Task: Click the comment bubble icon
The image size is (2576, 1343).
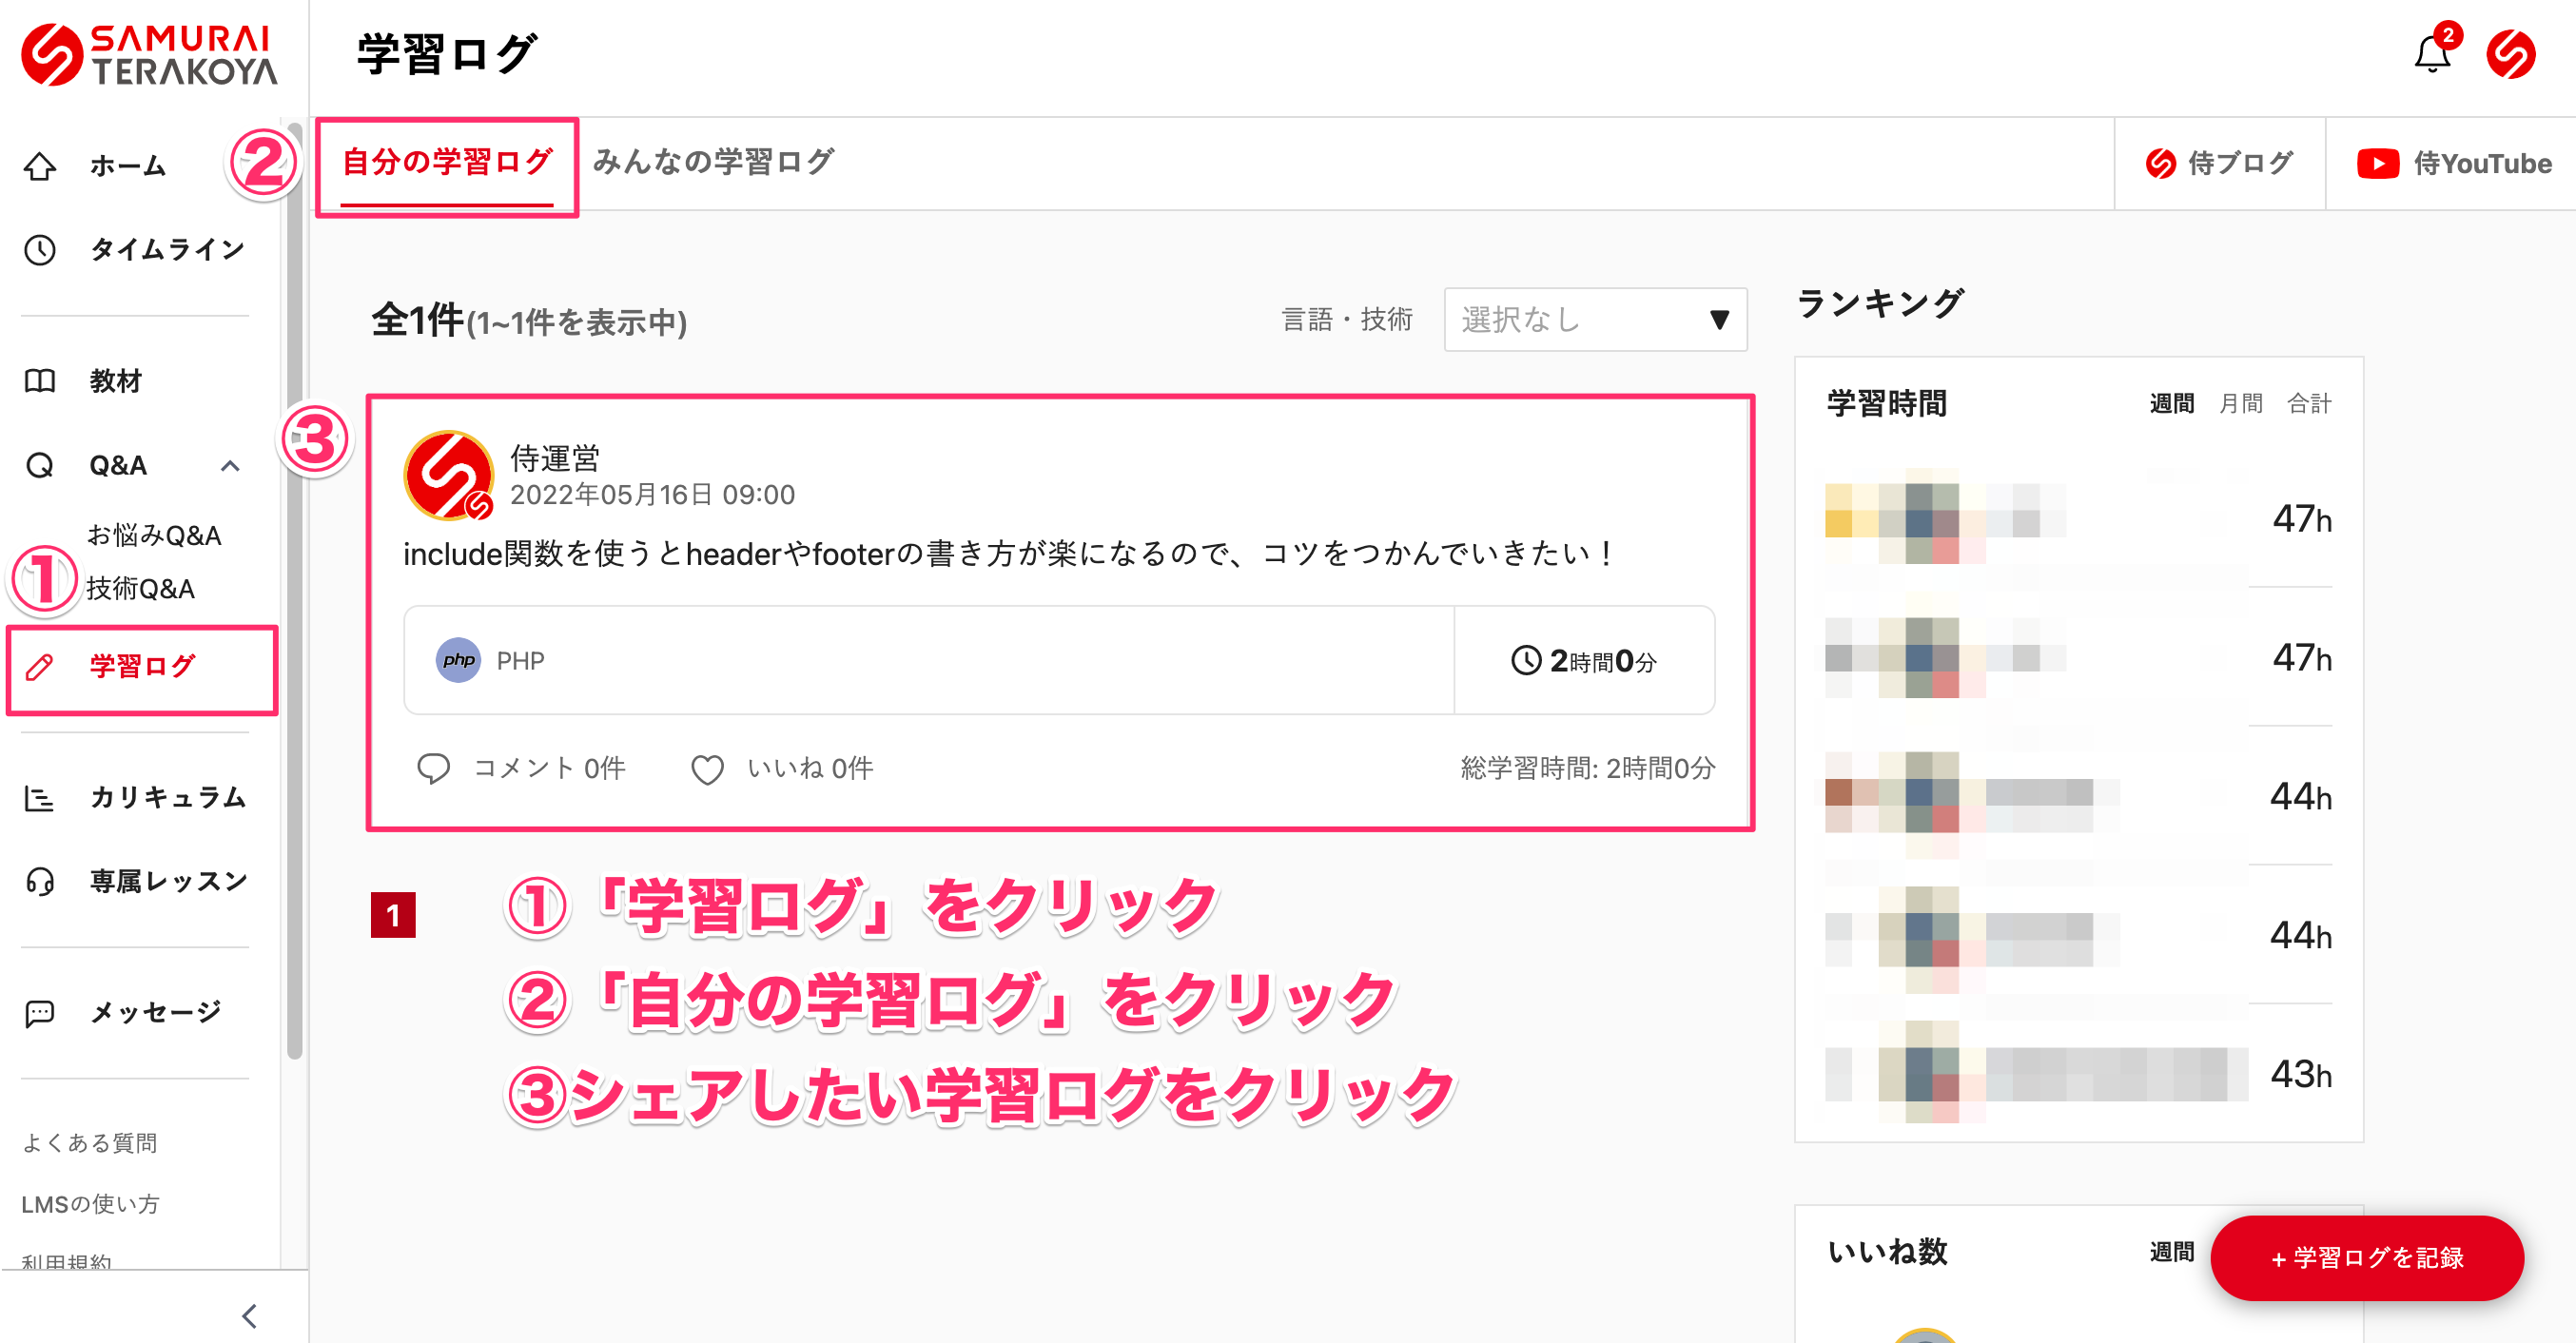Action: pyautogui.click(x=433, y=769)
